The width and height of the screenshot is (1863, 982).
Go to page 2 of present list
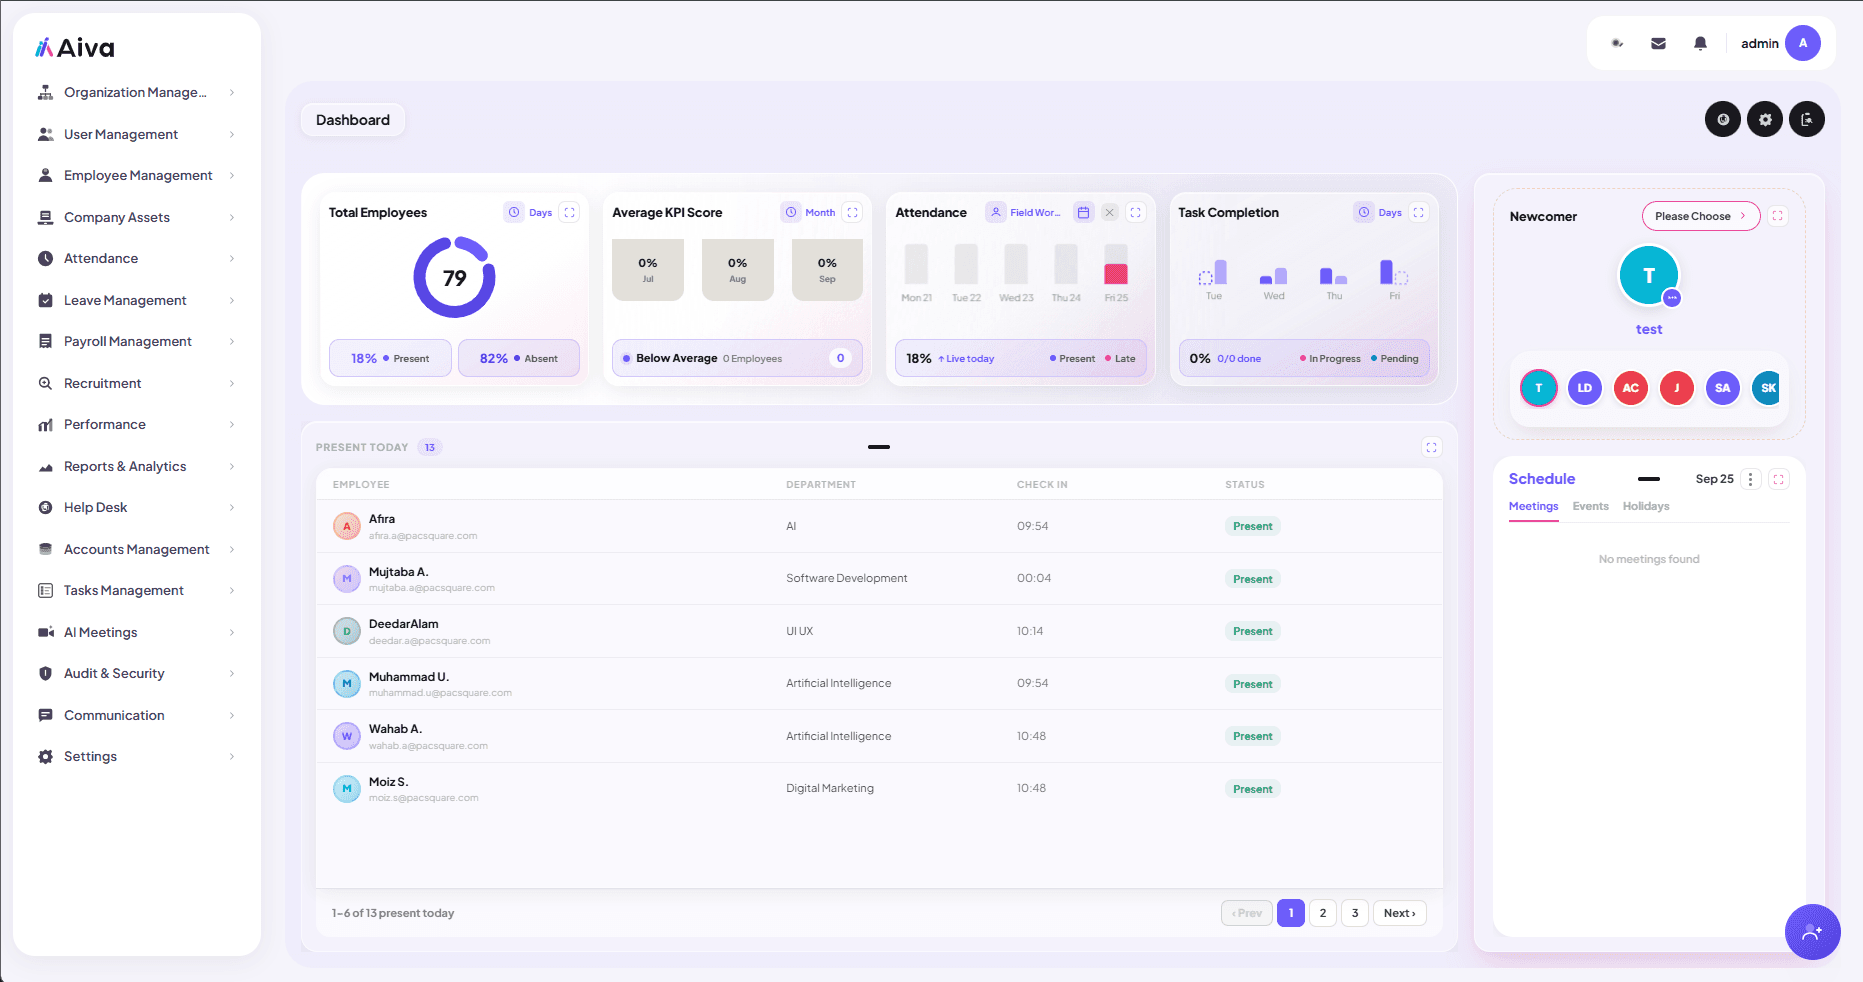(x=1323, y=913)
